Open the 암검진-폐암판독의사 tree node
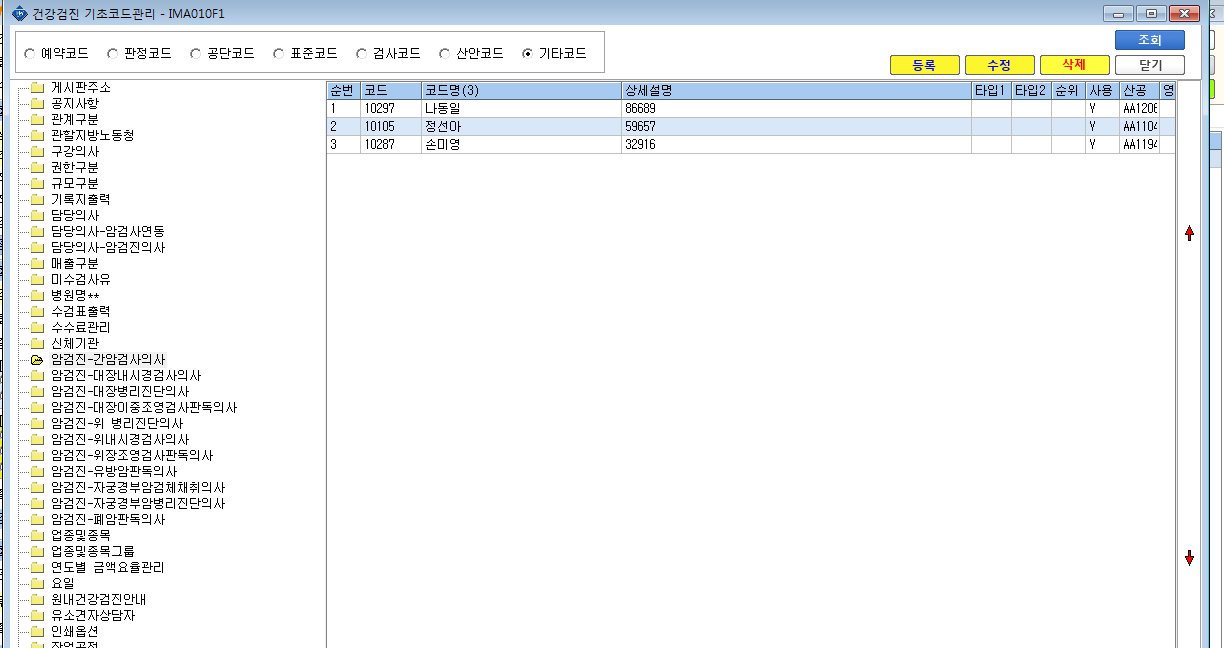This screenshot has width=1224, height=648. tap(108, 520)
